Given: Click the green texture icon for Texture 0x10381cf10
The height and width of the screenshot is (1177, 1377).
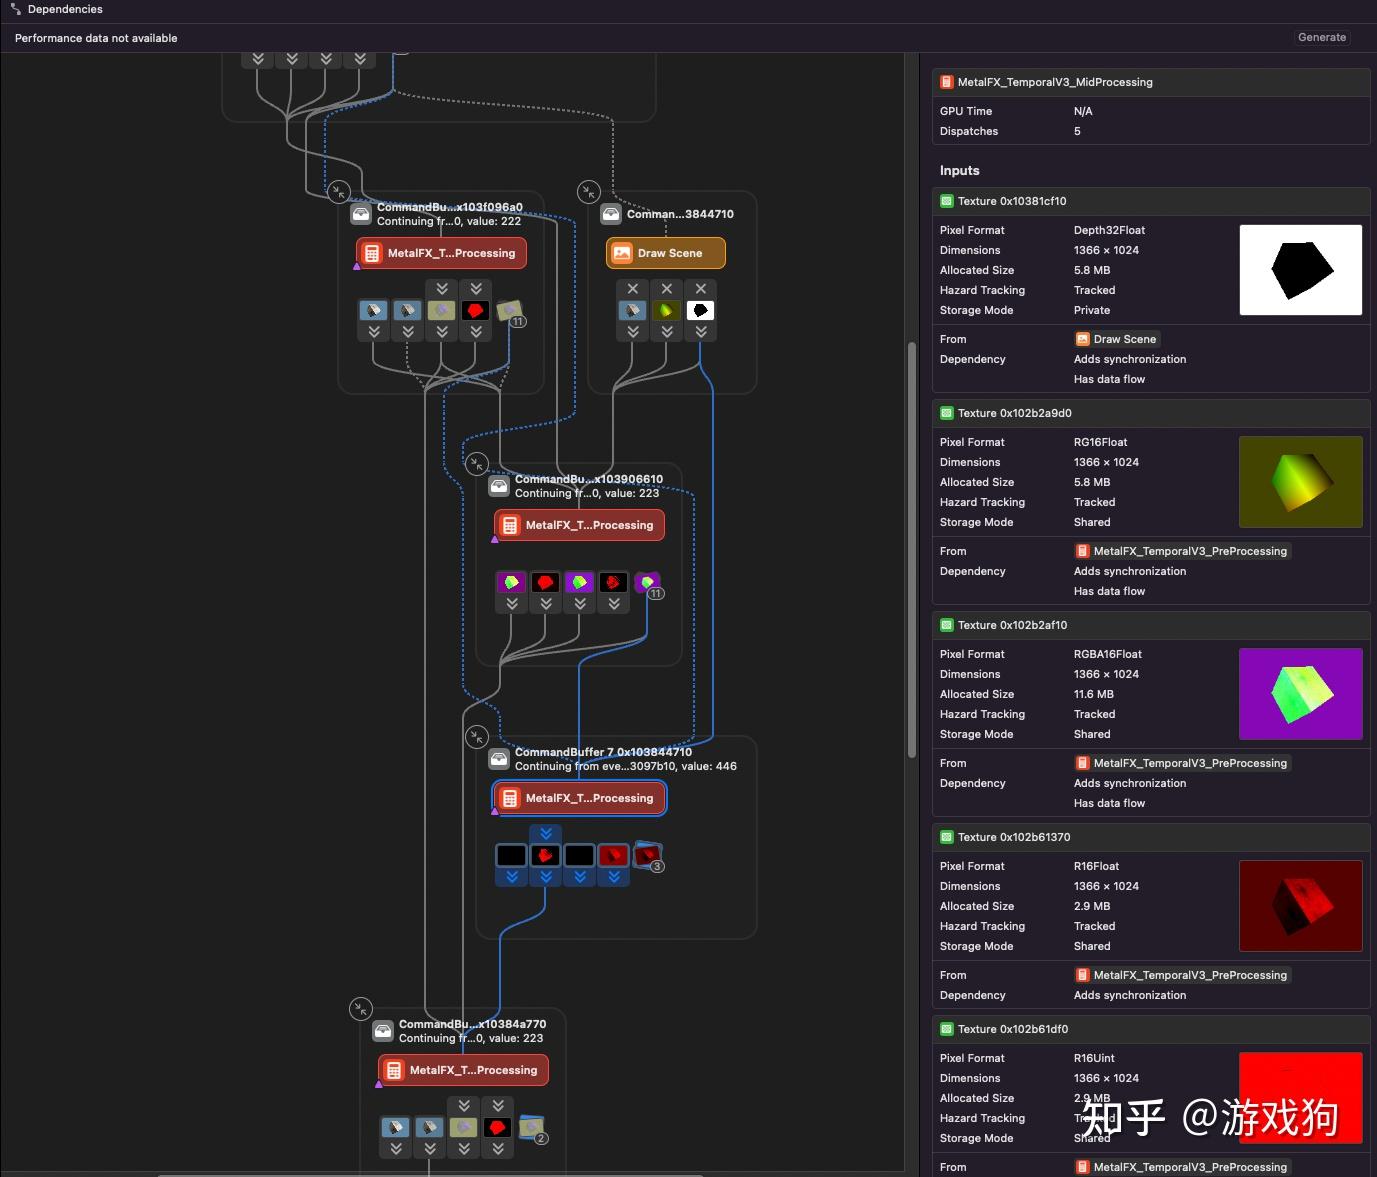Looking at the screenshot, I should [946, 201].
